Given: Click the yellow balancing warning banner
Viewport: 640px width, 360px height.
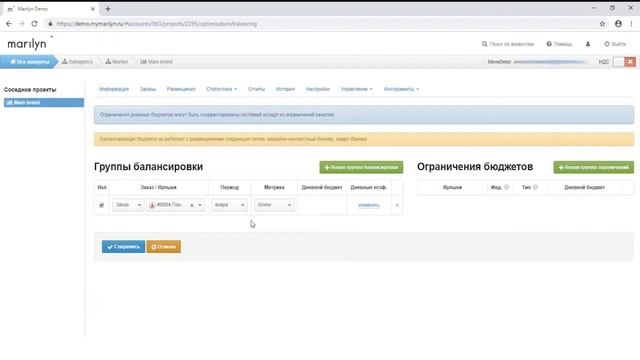Looking at the screenshot, I should 364,139.
